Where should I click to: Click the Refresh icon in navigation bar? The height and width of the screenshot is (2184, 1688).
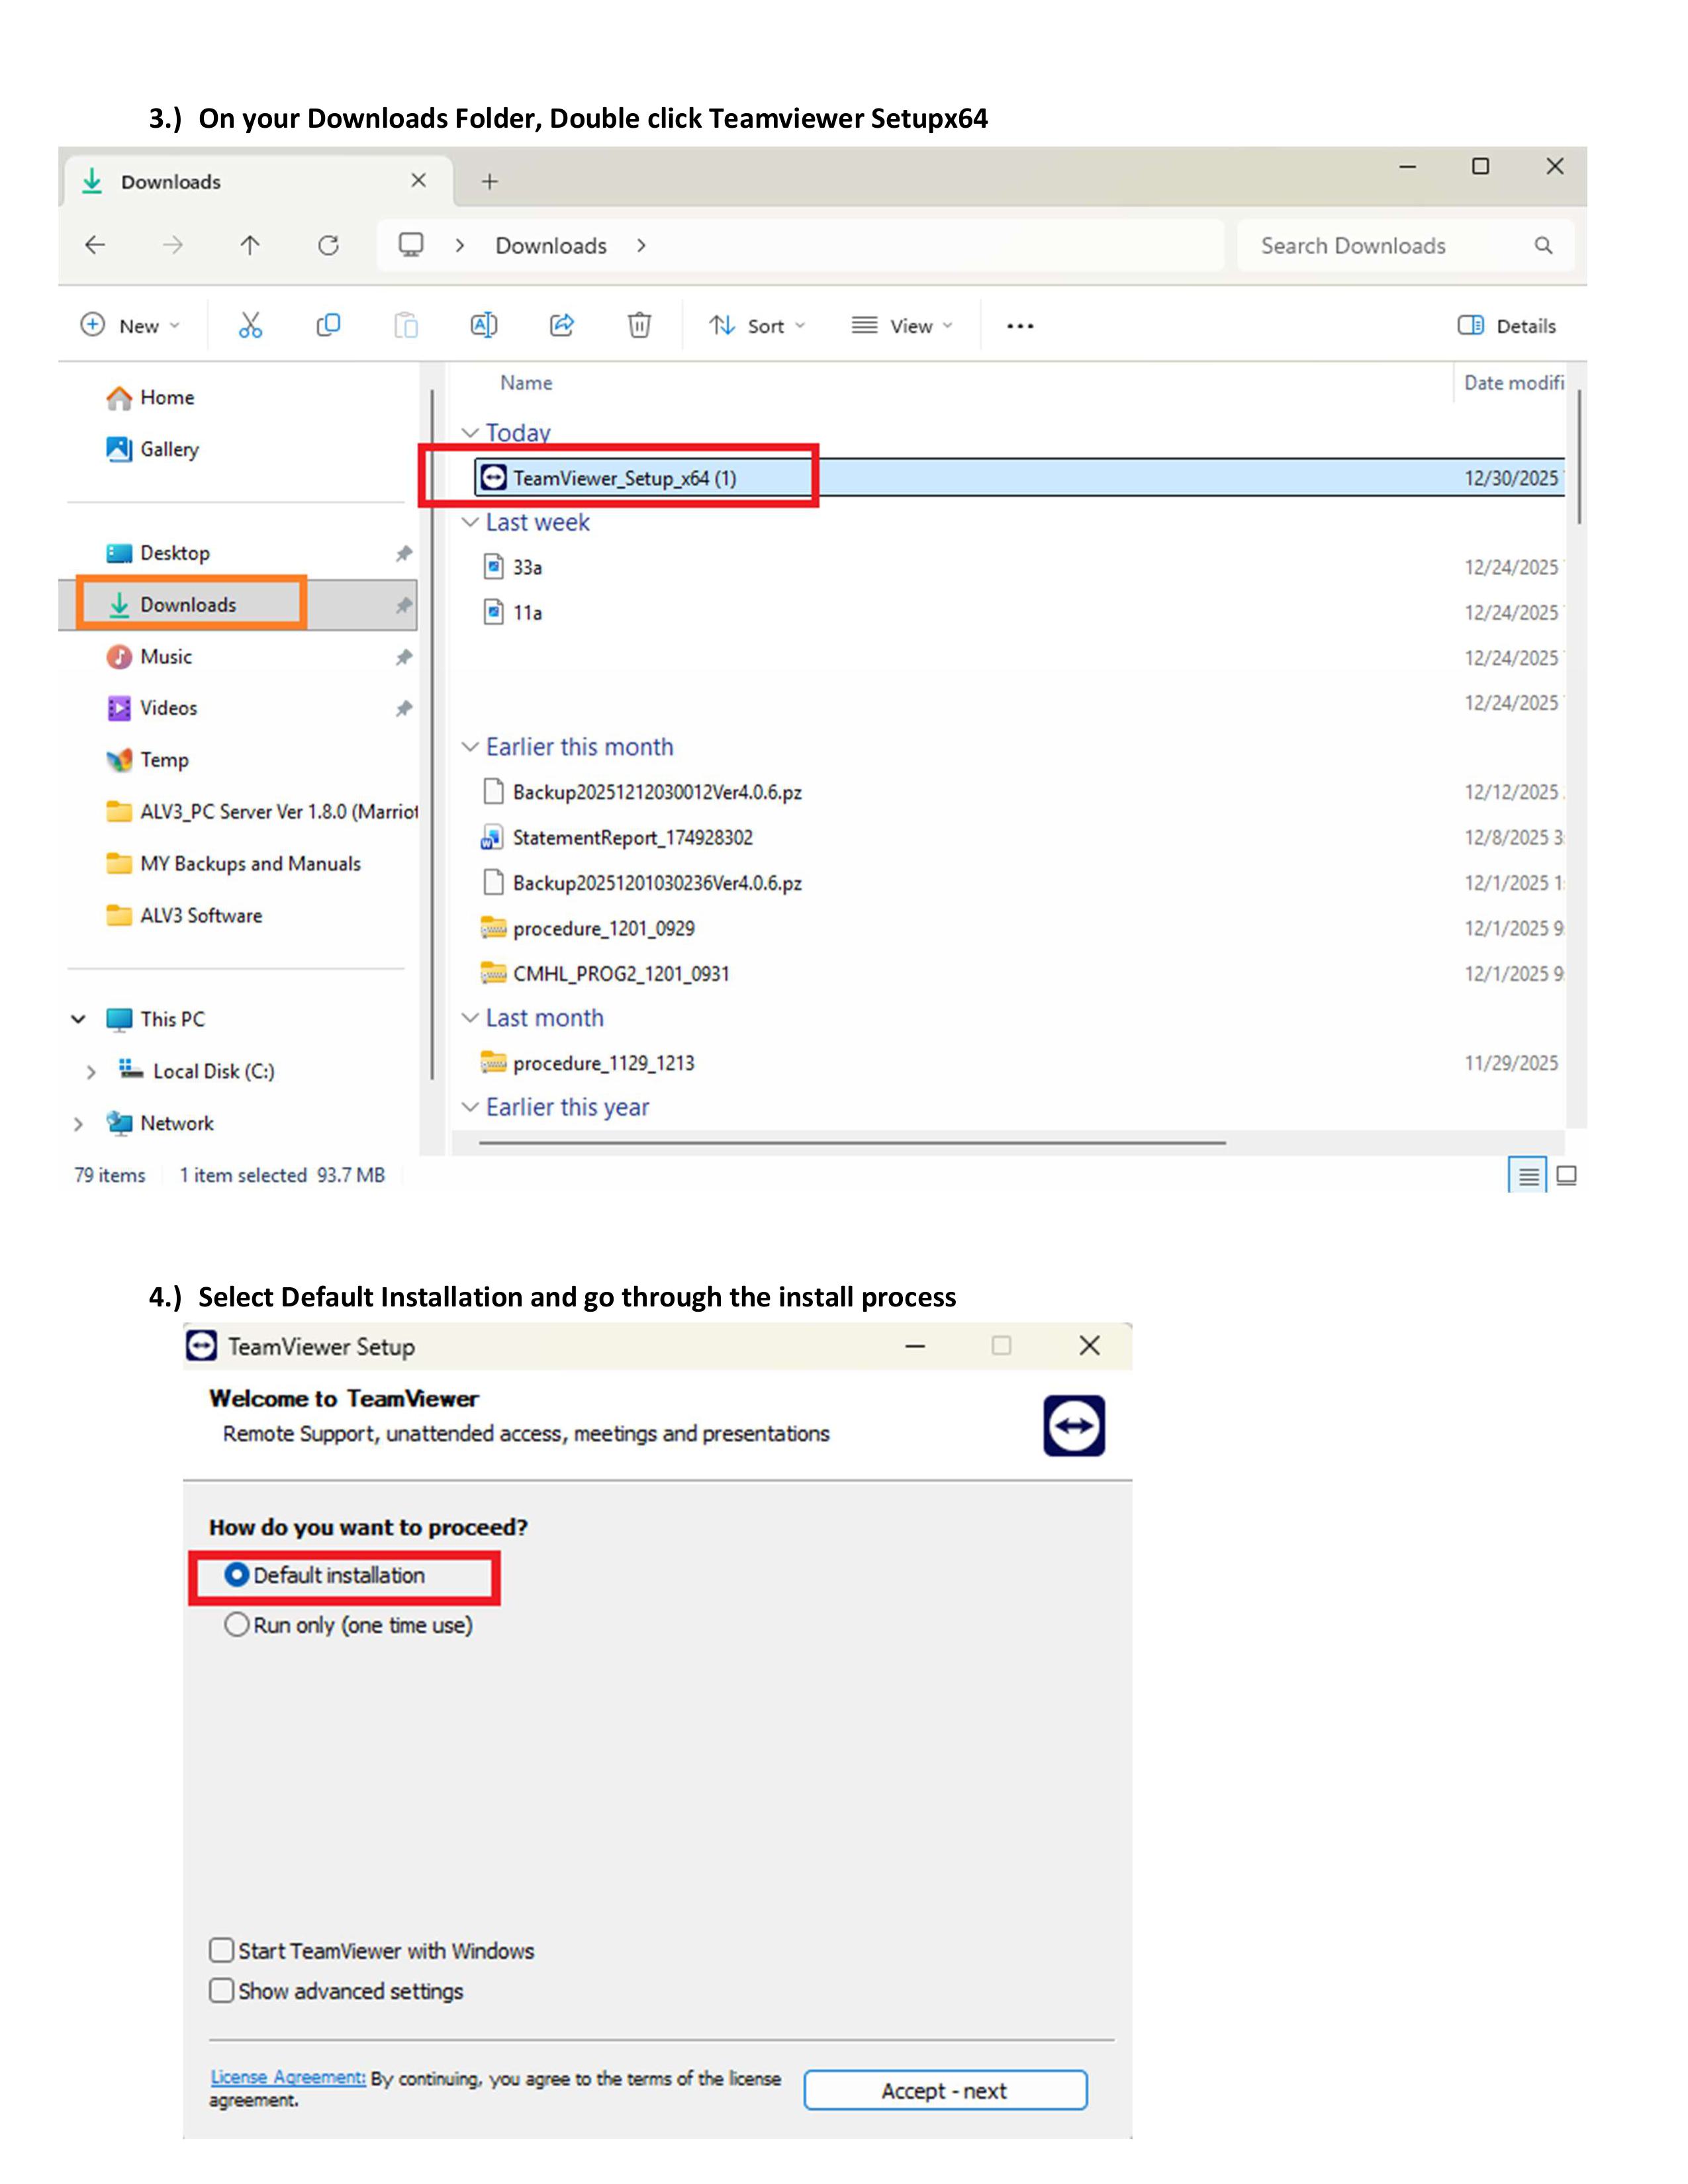[x=328, y=245]
